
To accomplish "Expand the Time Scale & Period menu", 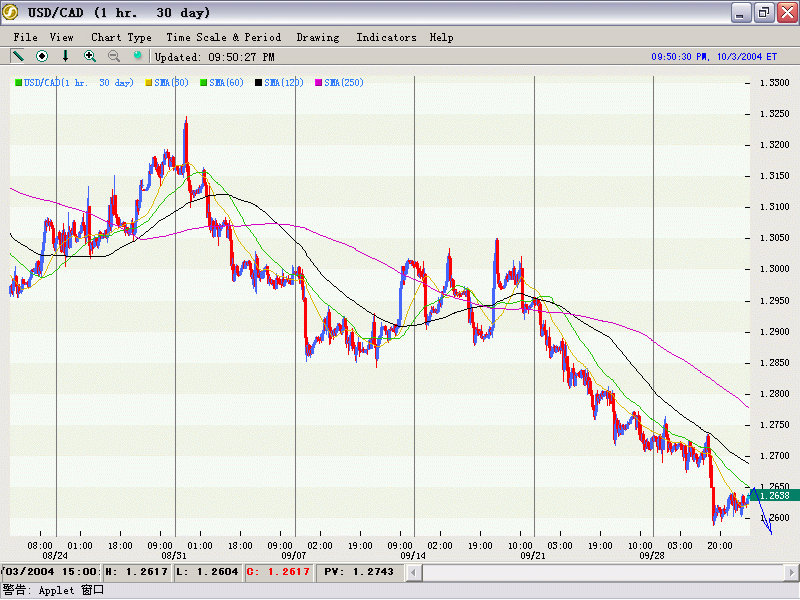I will (x=223, y=37).
